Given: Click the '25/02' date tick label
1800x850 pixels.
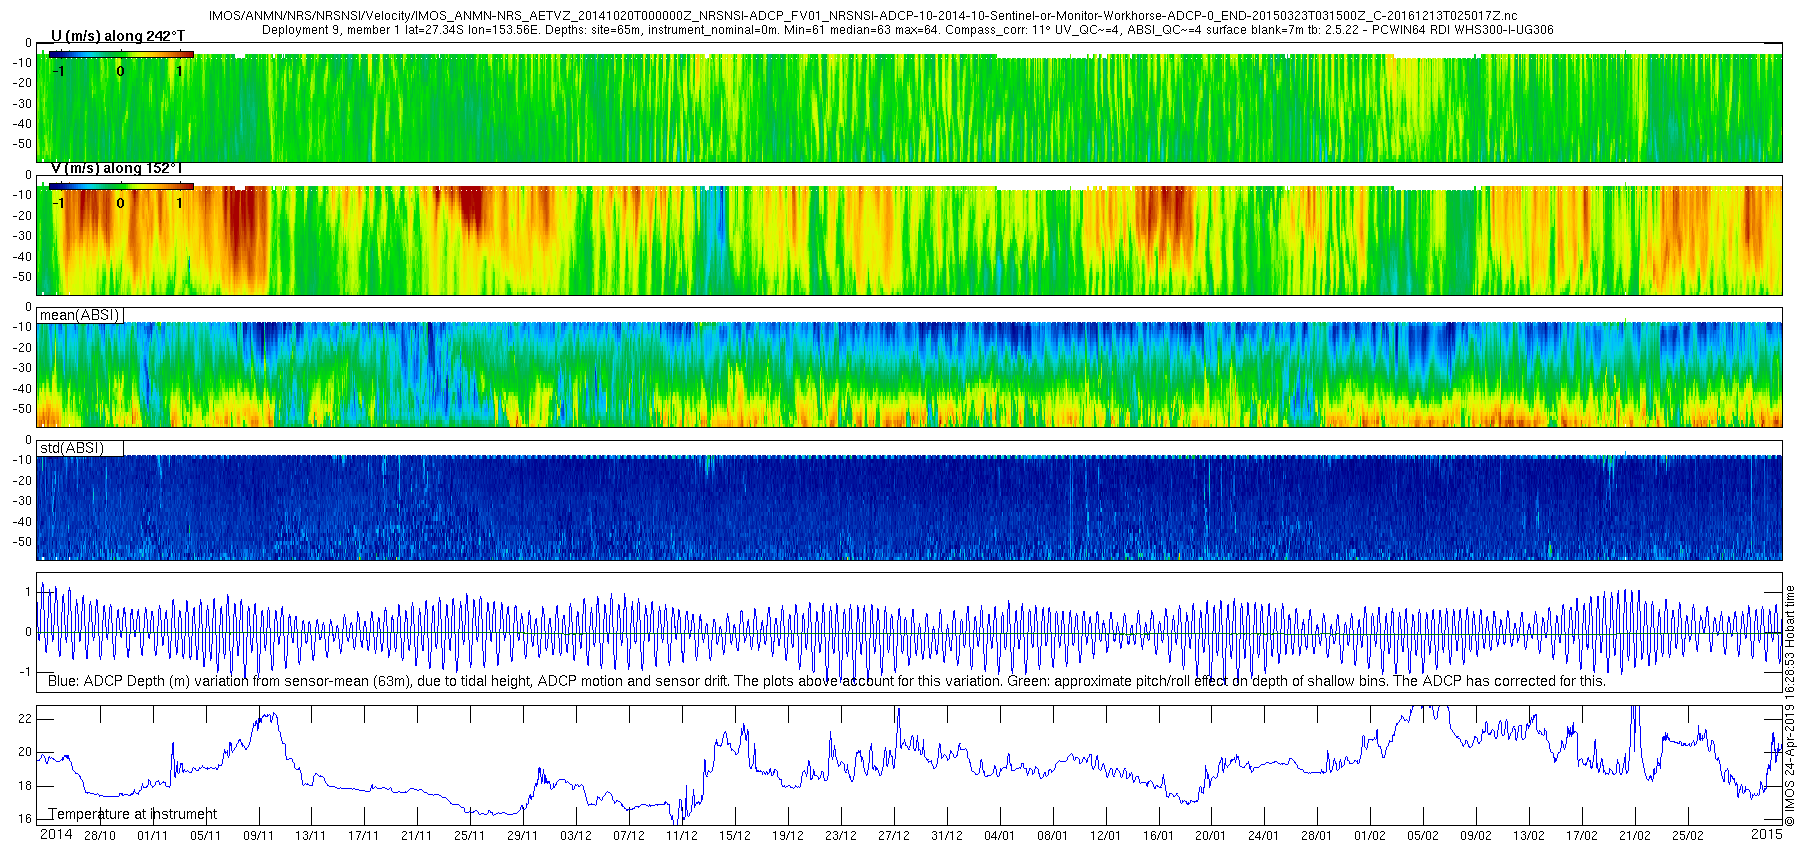Looking at the screenshot, I should [x=1688, y=836].
